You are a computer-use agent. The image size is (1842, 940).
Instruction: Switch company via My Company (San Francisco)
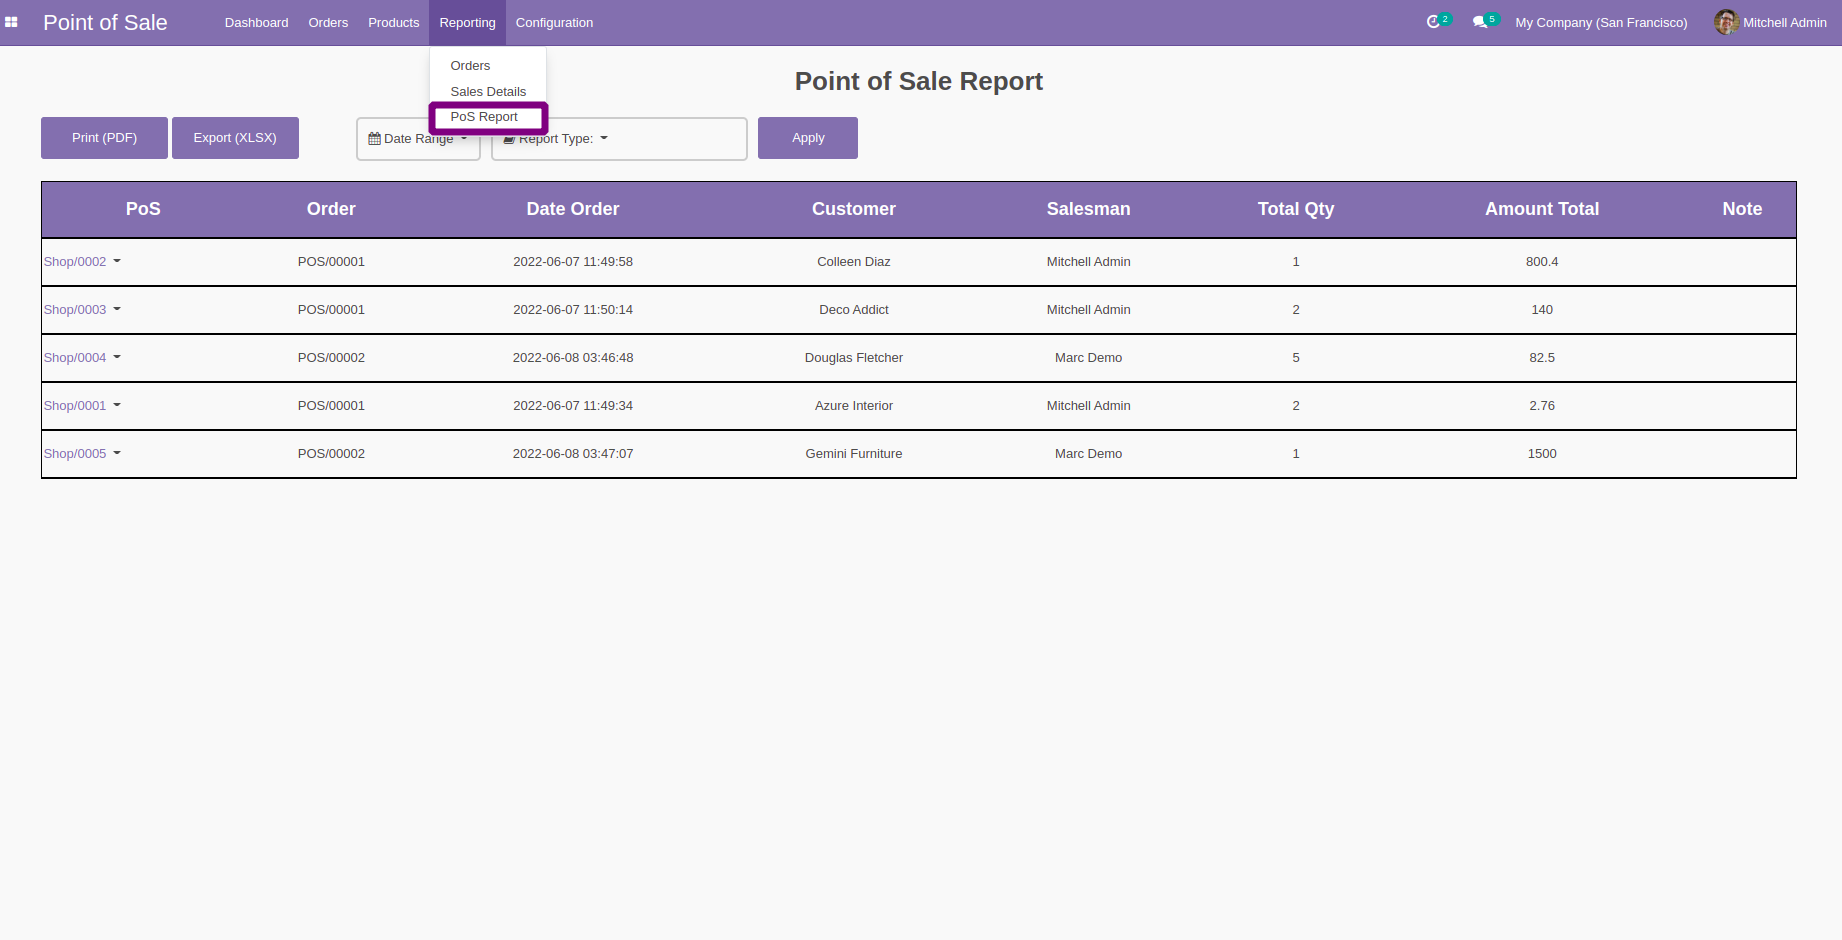[1600, 22]
